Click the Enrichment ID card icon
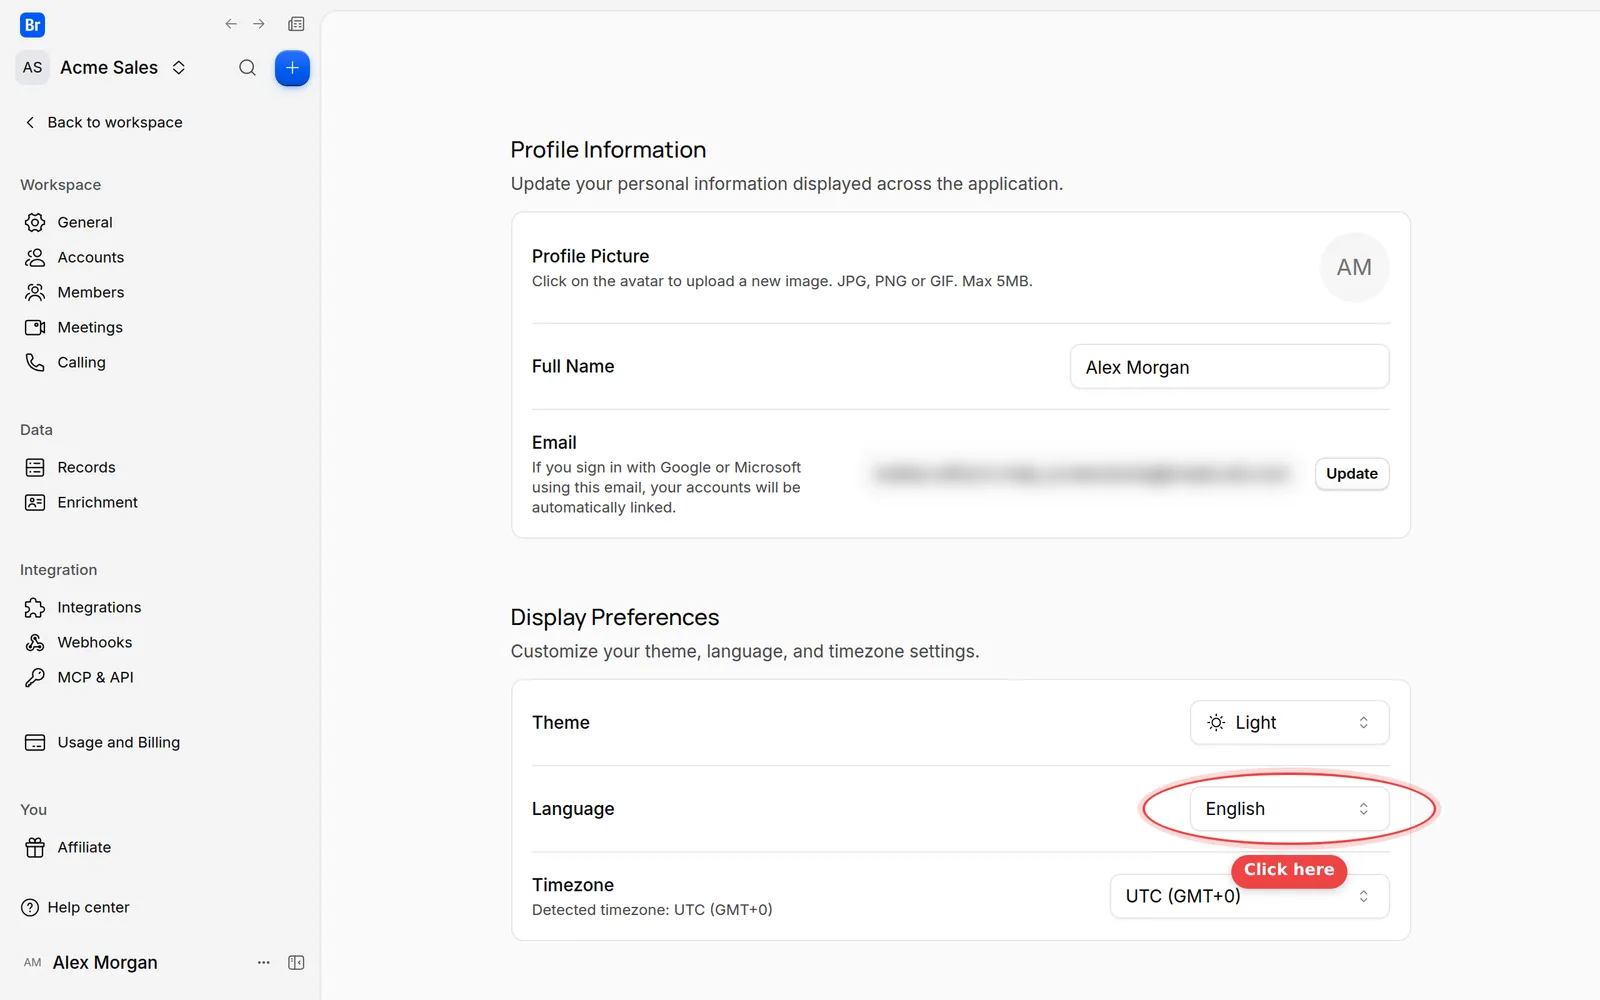 35,502
